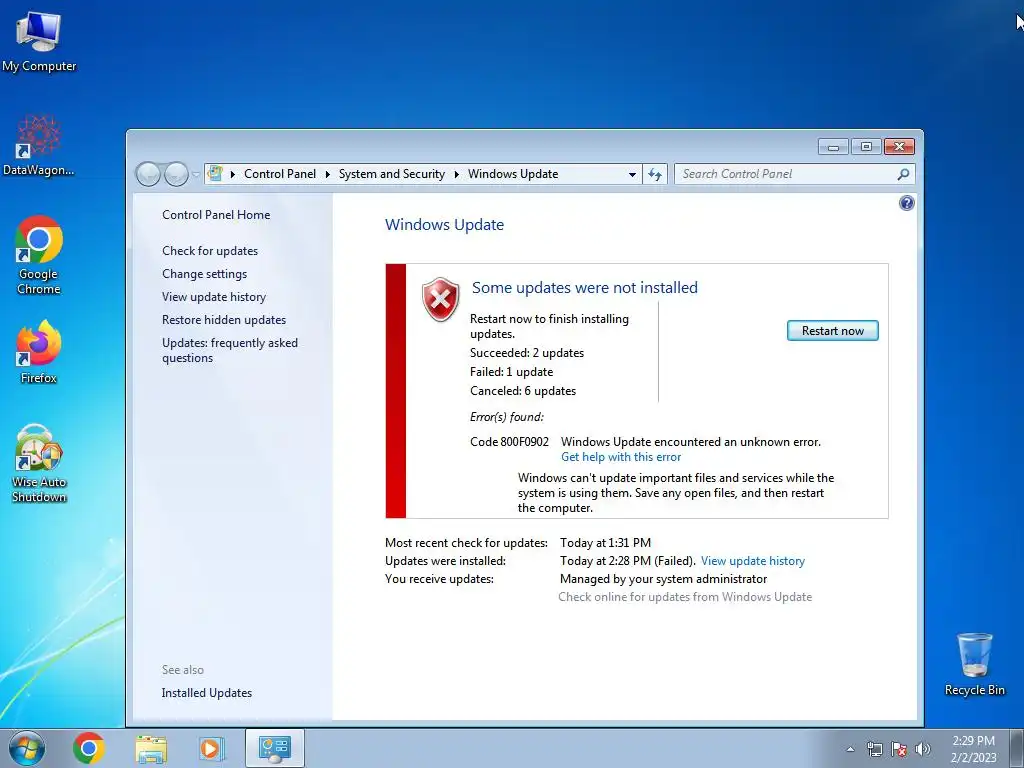Select the Control Panel taskbar button
Screen dimensions: 1024x768
[274, 748]
